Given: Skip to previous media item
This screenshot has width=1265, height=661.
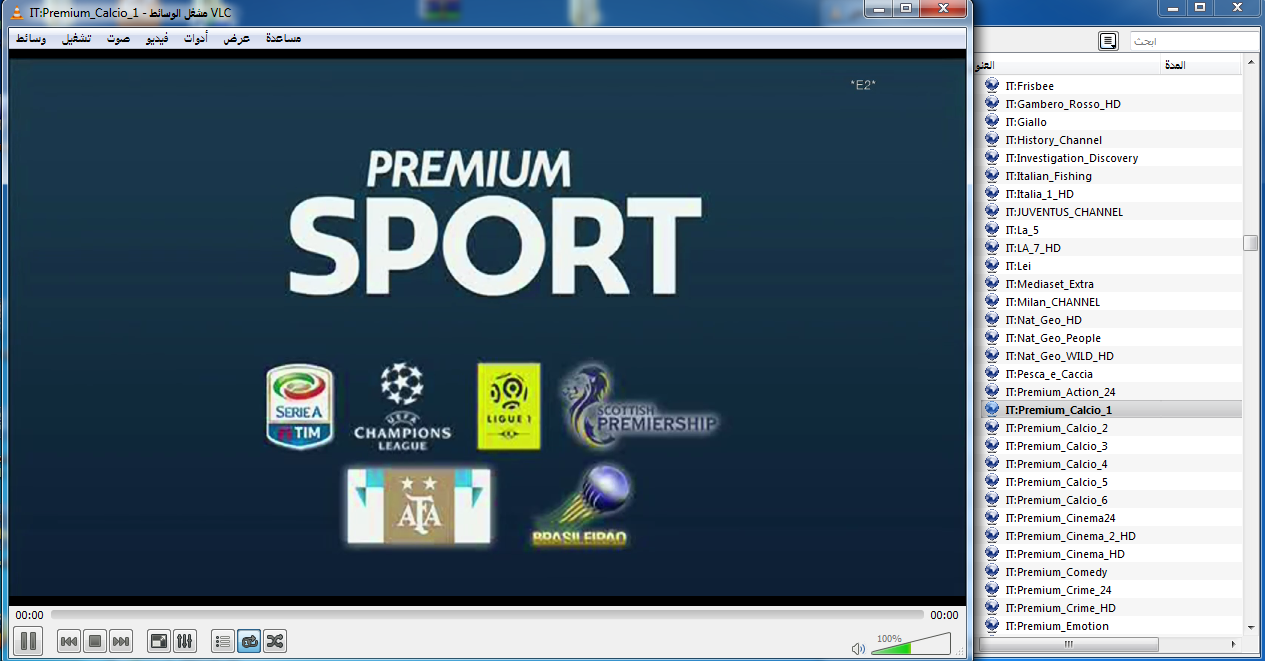Looking at the screenshot, I should [x=69, y=641].
